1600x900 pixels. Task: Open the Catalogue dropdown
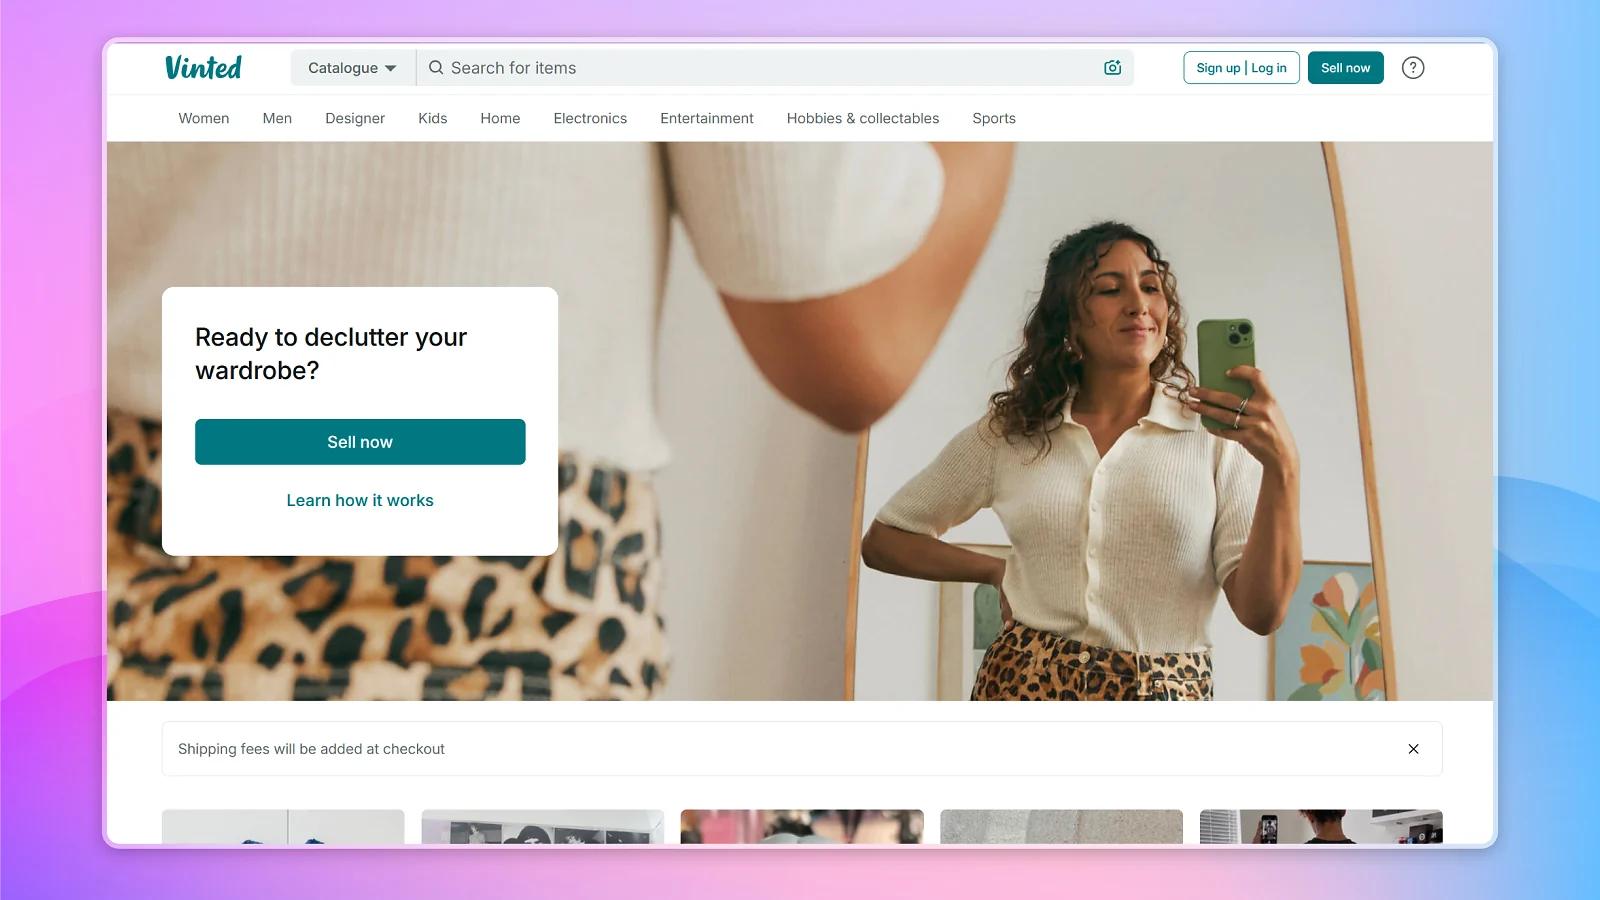(352, 68)
